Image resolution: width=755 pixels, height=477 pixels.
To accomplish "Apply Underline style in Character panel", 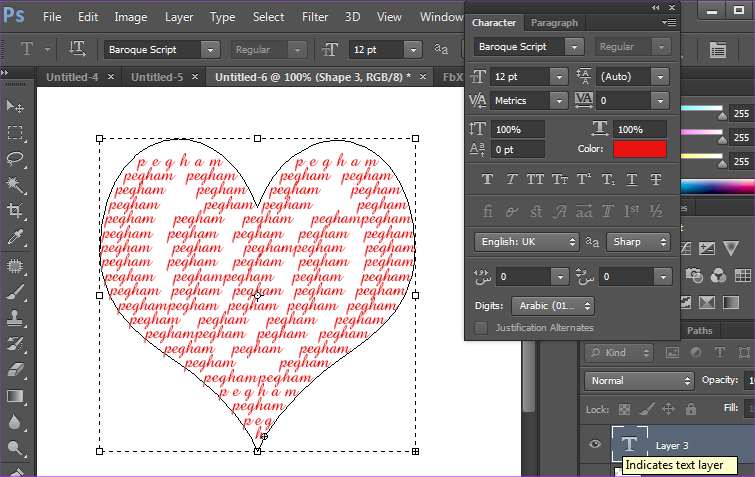I will point(632,180).
